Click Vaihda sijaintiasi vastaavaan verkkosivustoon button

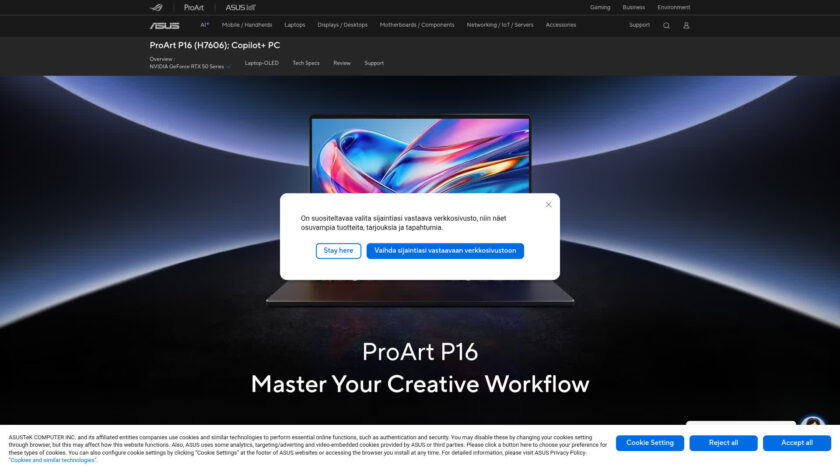[445, 251]
